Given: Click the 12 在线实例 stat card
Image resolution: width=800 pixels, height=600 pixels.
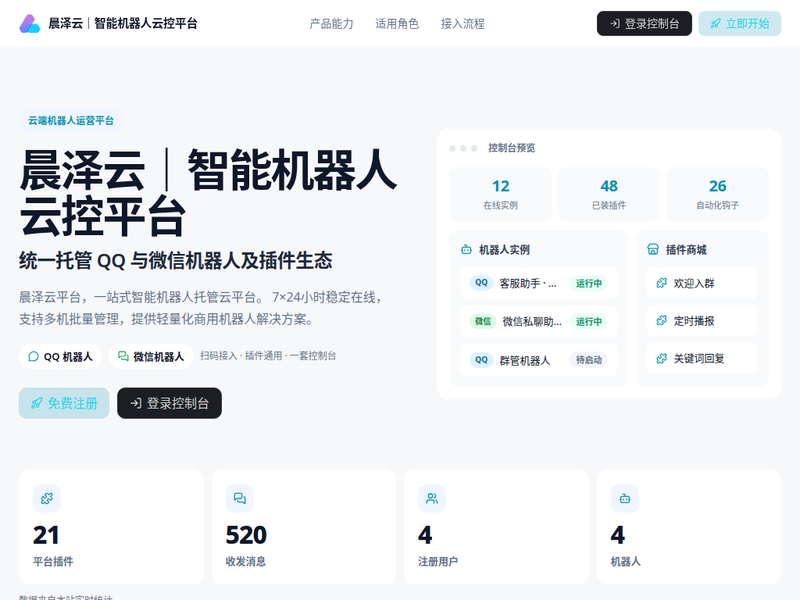Looking at the screenshot, I should click(500, 194).
